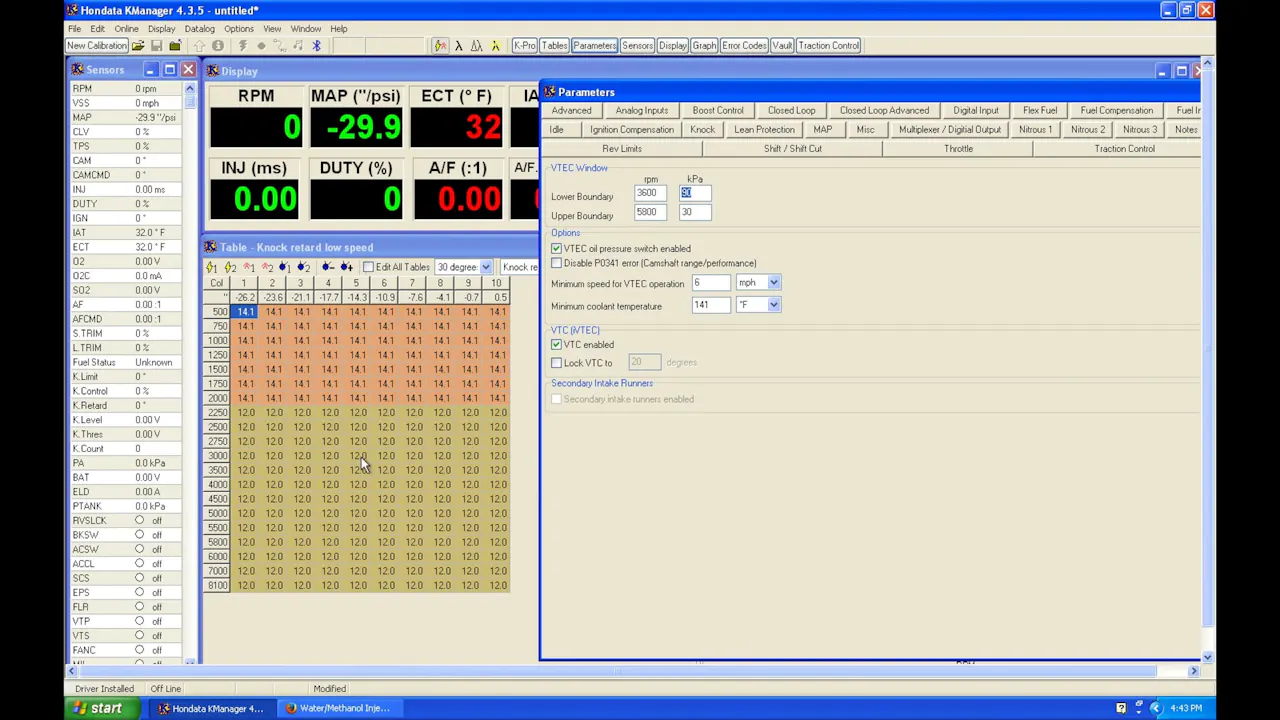Screen dimensions: 1280x720
Task: Click the folder icon right of Save
Action: tap(175, 45)
